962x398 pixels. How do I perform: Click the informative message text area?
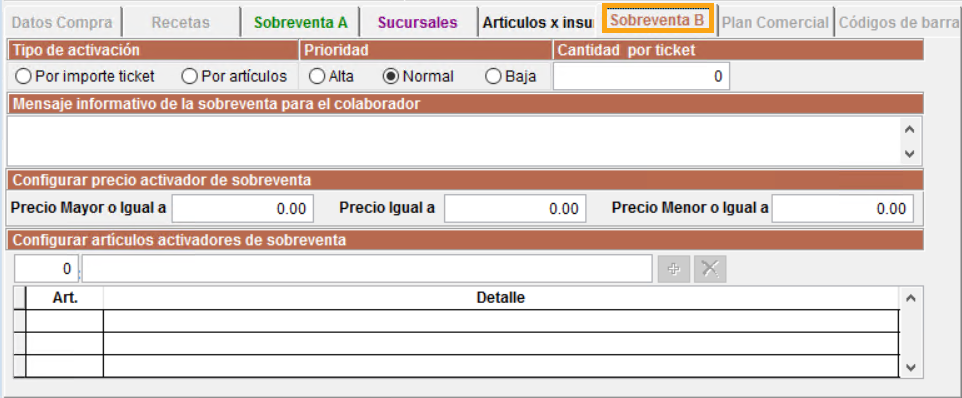click(454, 141)
